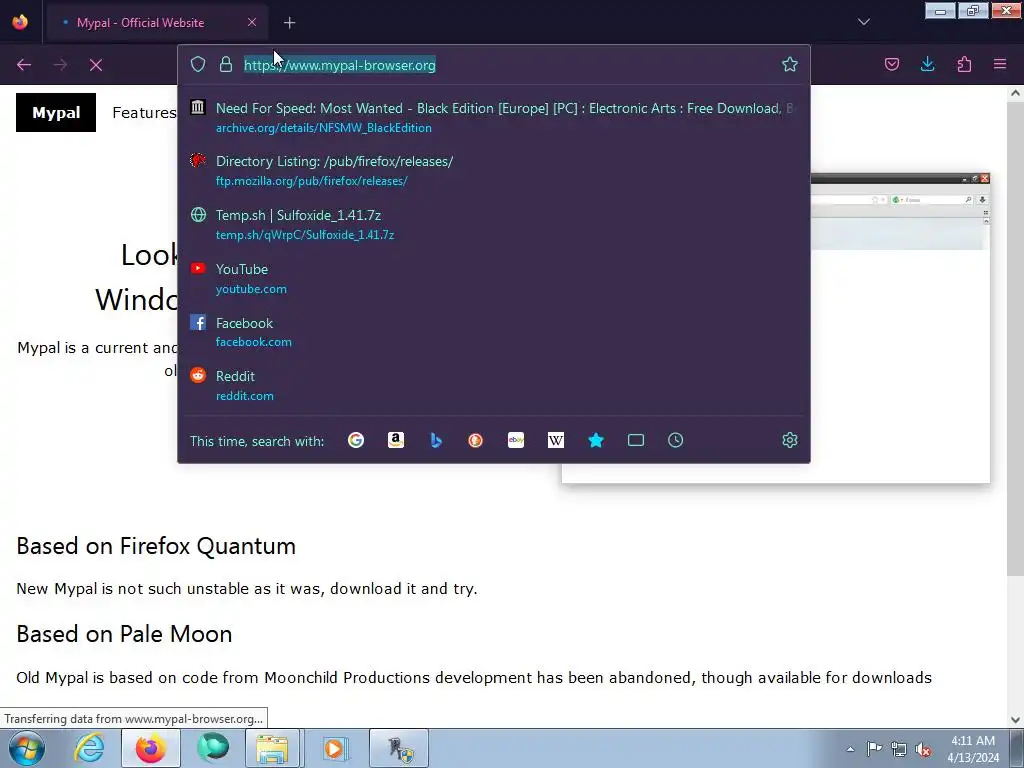Search this time with DuckDuckGo

(x=475, y=440)
